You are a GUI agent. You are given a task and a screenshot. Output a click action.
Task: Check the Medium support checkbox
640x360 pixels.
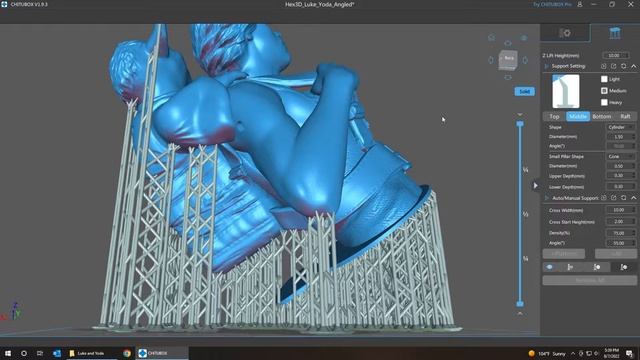[604, 91]
